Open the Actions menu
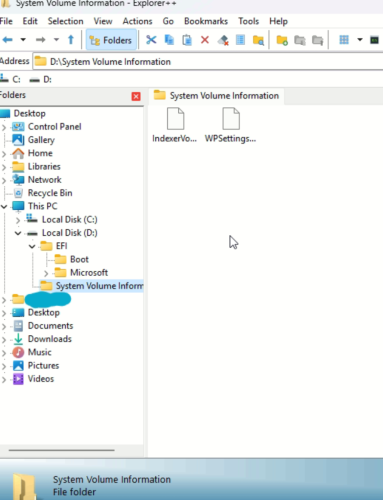The height and width of the screenshot is (500, 383). coord(137,21)
